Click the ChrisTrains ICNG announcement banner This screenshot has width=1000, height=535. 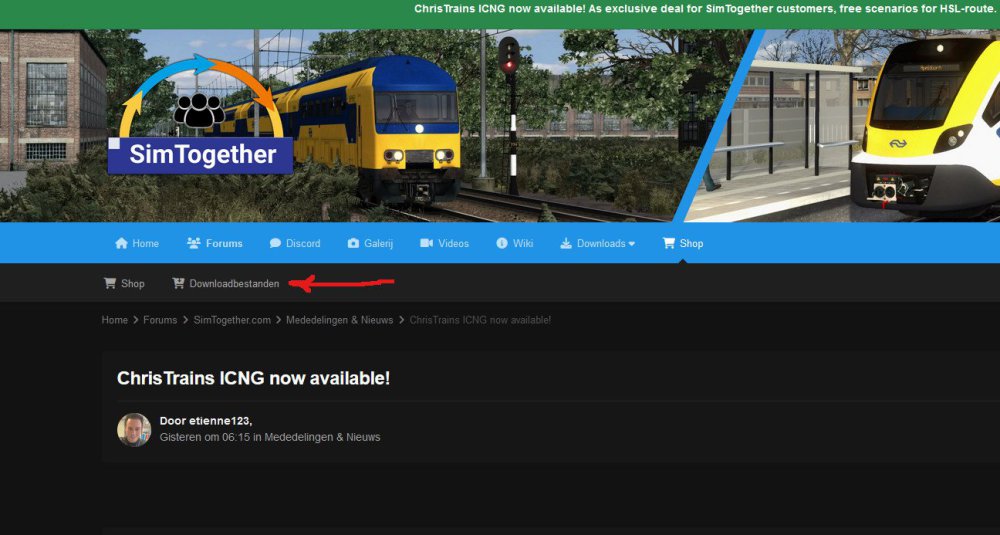click(x=705, y=9)
